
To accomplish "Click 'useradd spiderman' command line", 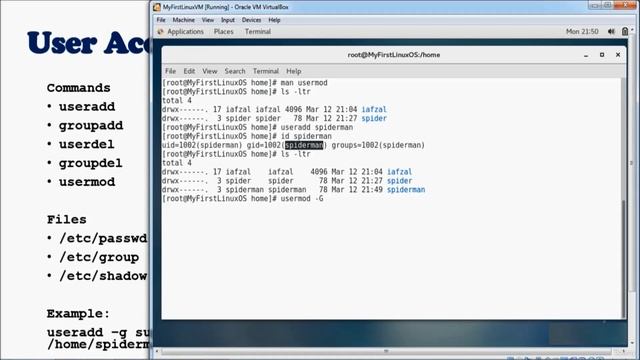I will pos(258,127).
